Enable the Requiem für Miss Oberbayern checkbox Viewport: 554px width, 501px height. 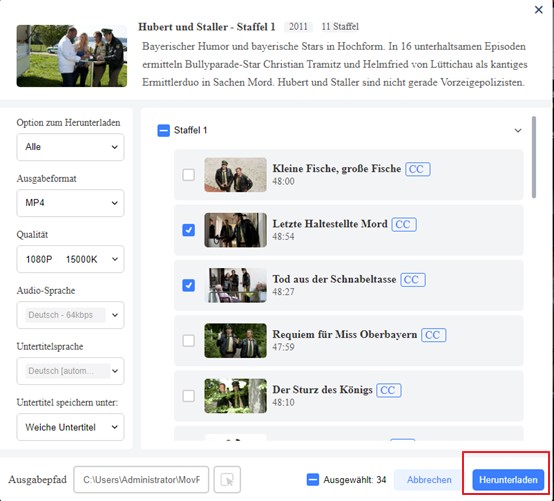click(188, 341)
